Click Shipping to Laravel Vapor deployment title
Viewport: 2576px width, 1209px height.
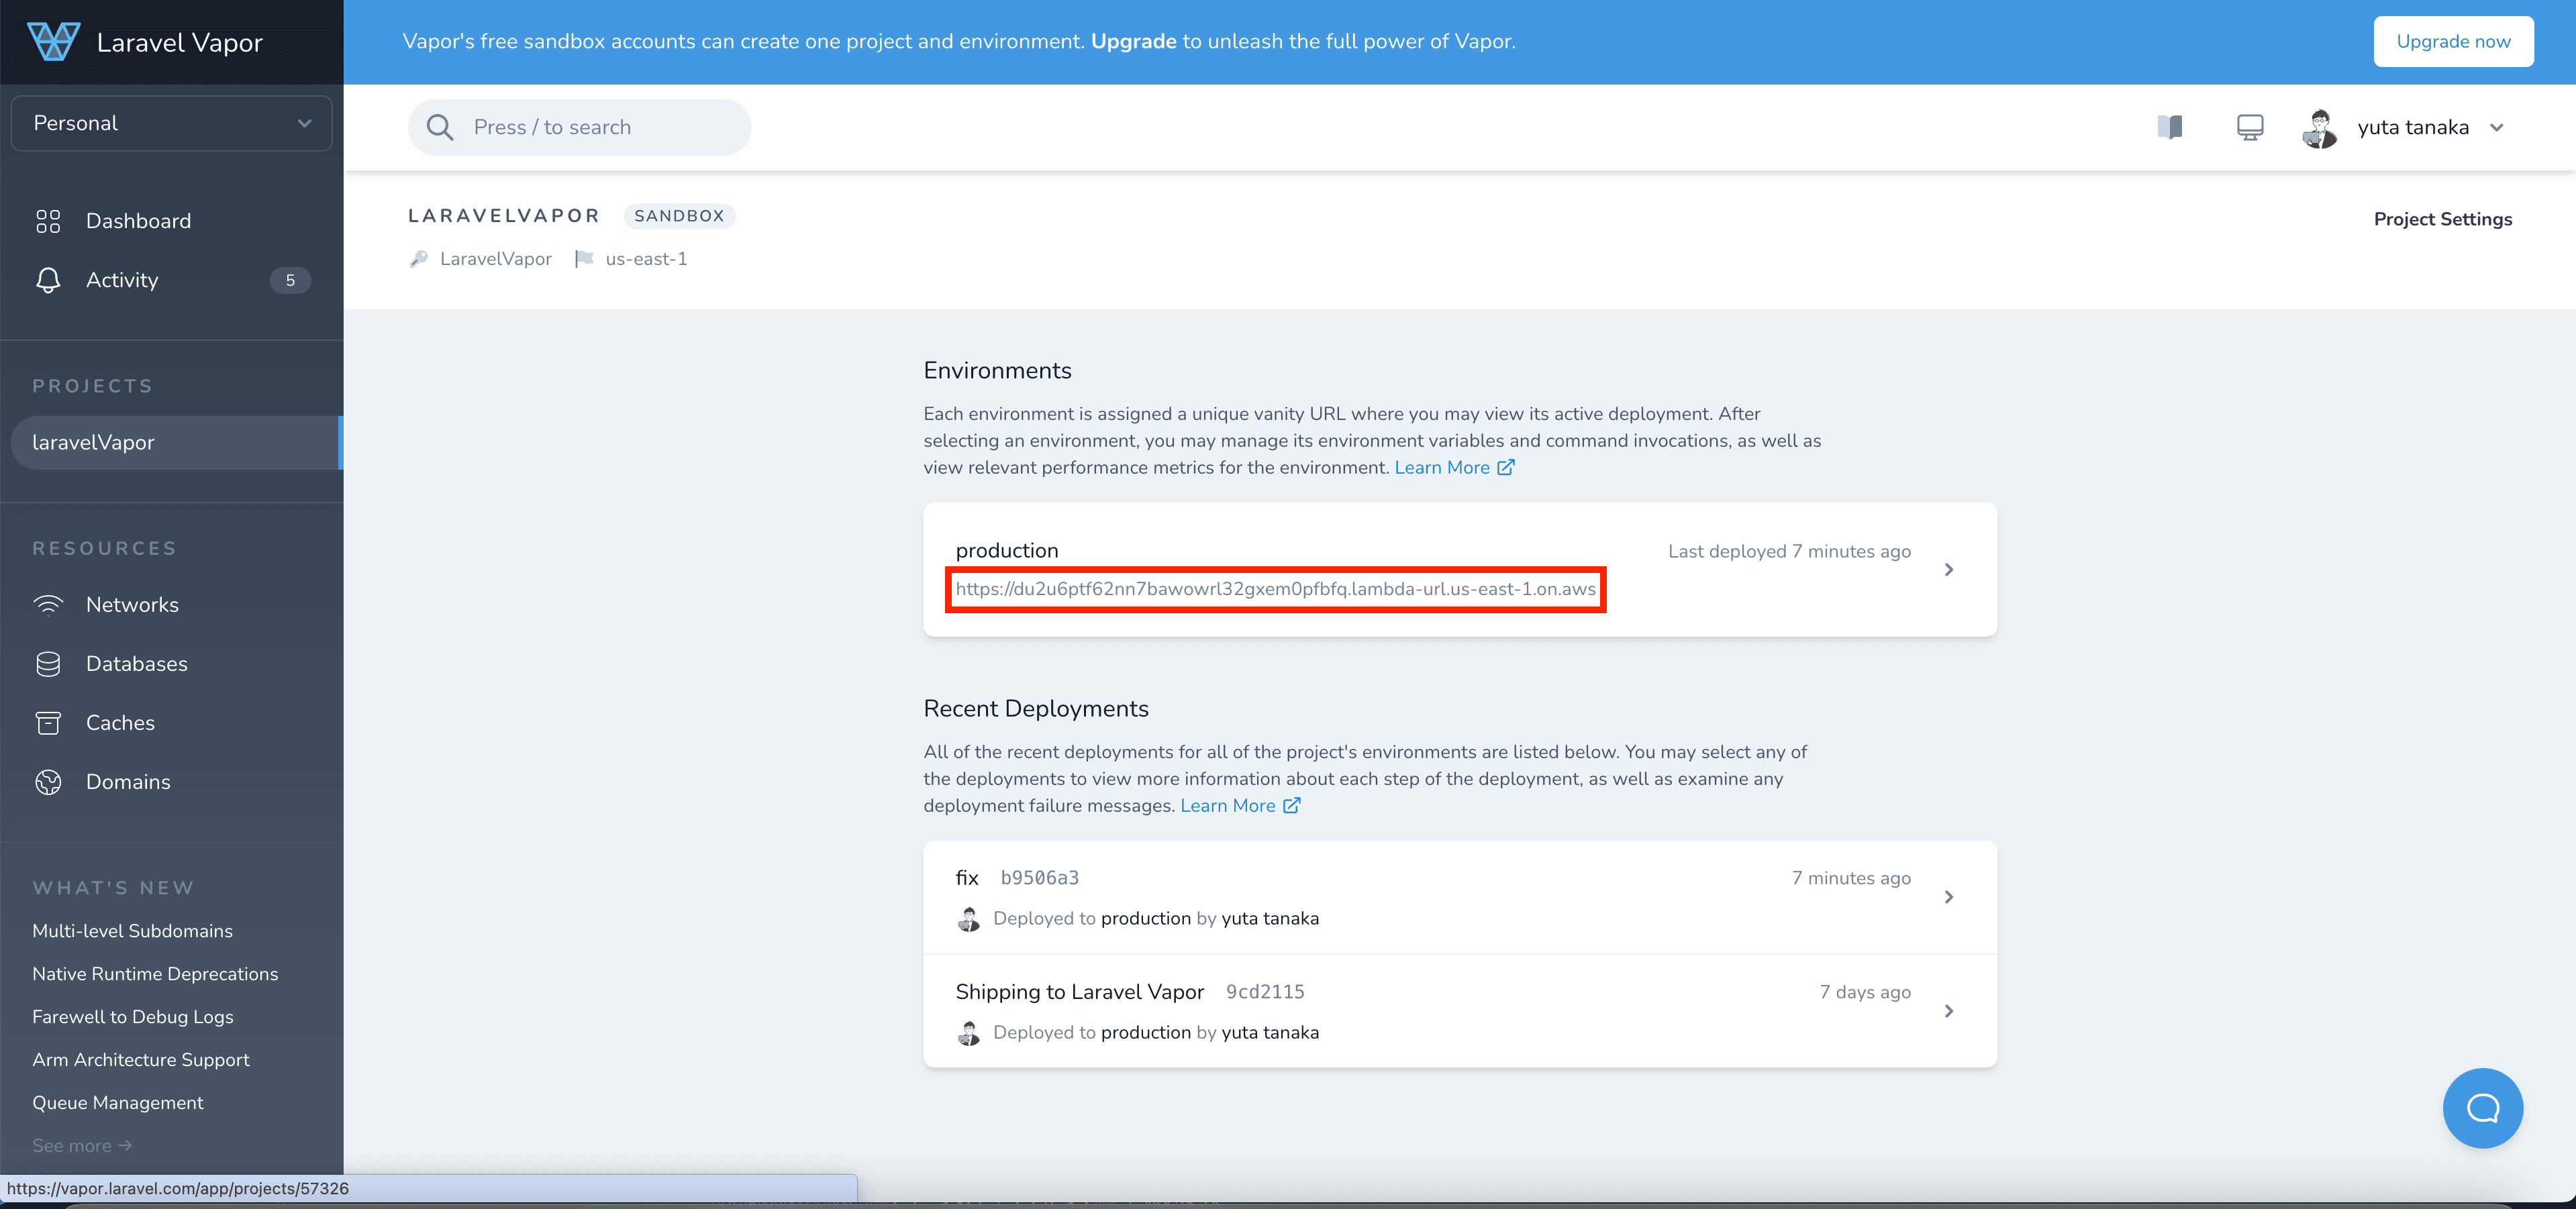[x=1079, y=991]
